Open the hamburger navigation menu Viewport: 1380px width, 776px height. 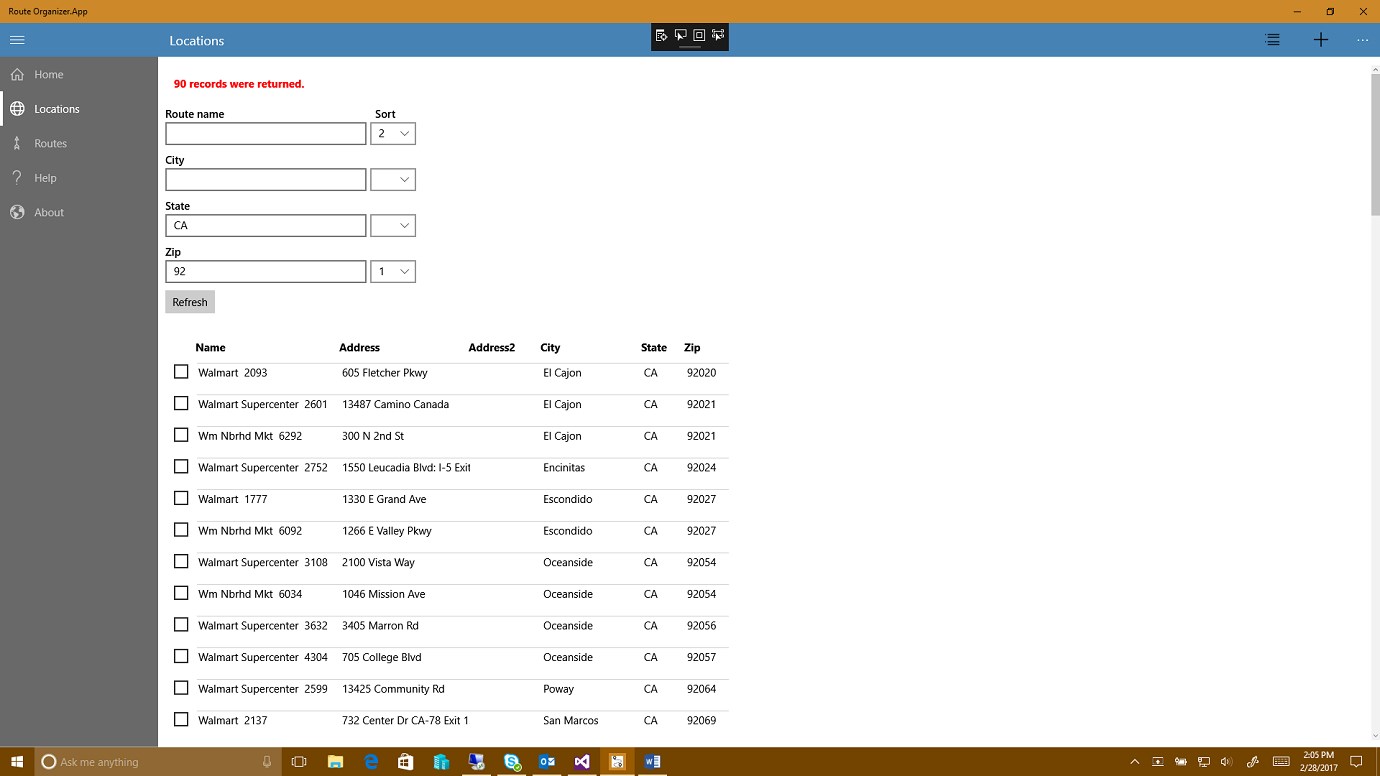(x=17, y=40)
